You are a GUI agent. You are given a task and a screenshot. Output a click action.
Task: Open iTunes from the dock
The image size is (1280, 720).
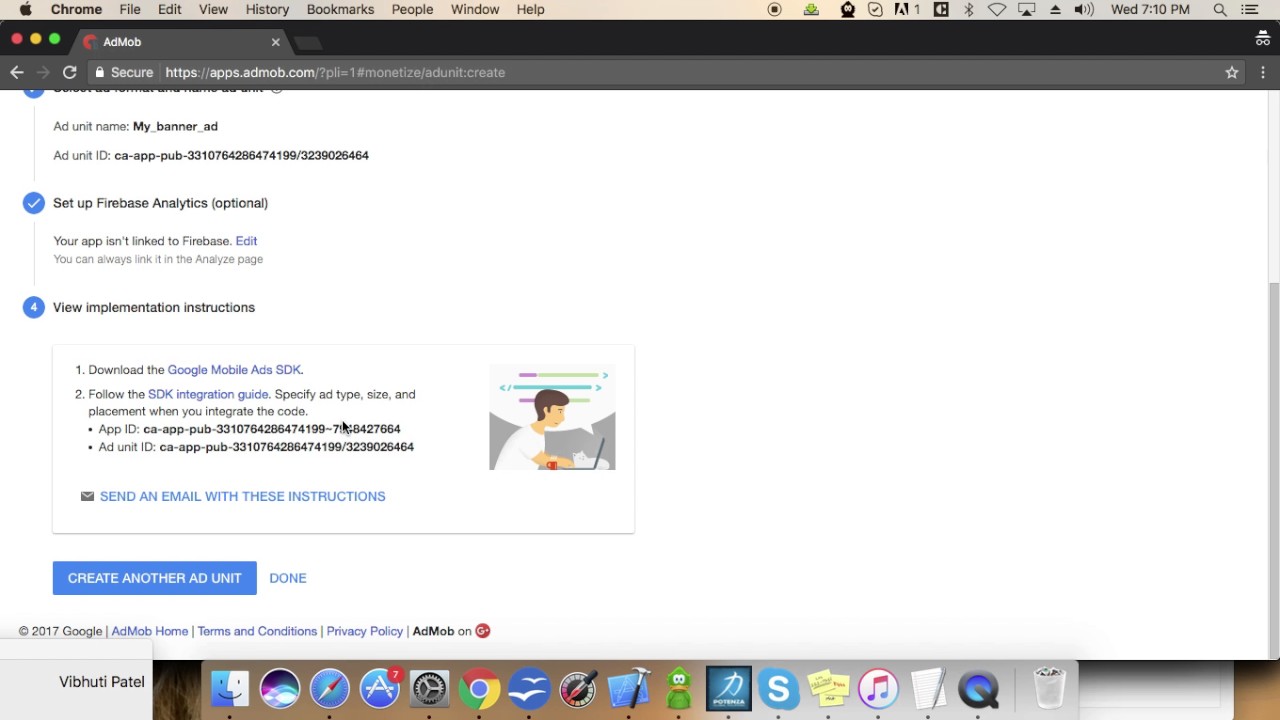(878, 688)
